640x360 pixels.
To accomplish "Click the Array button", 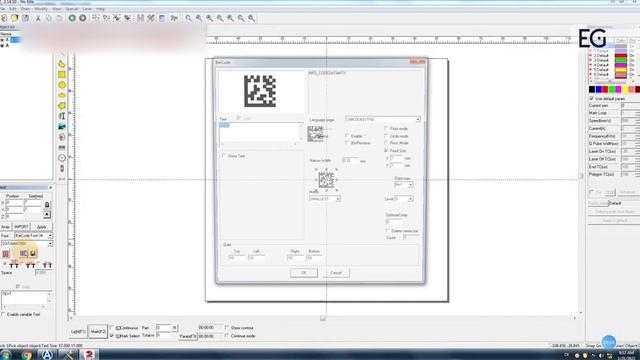I will tap(5, 227).
